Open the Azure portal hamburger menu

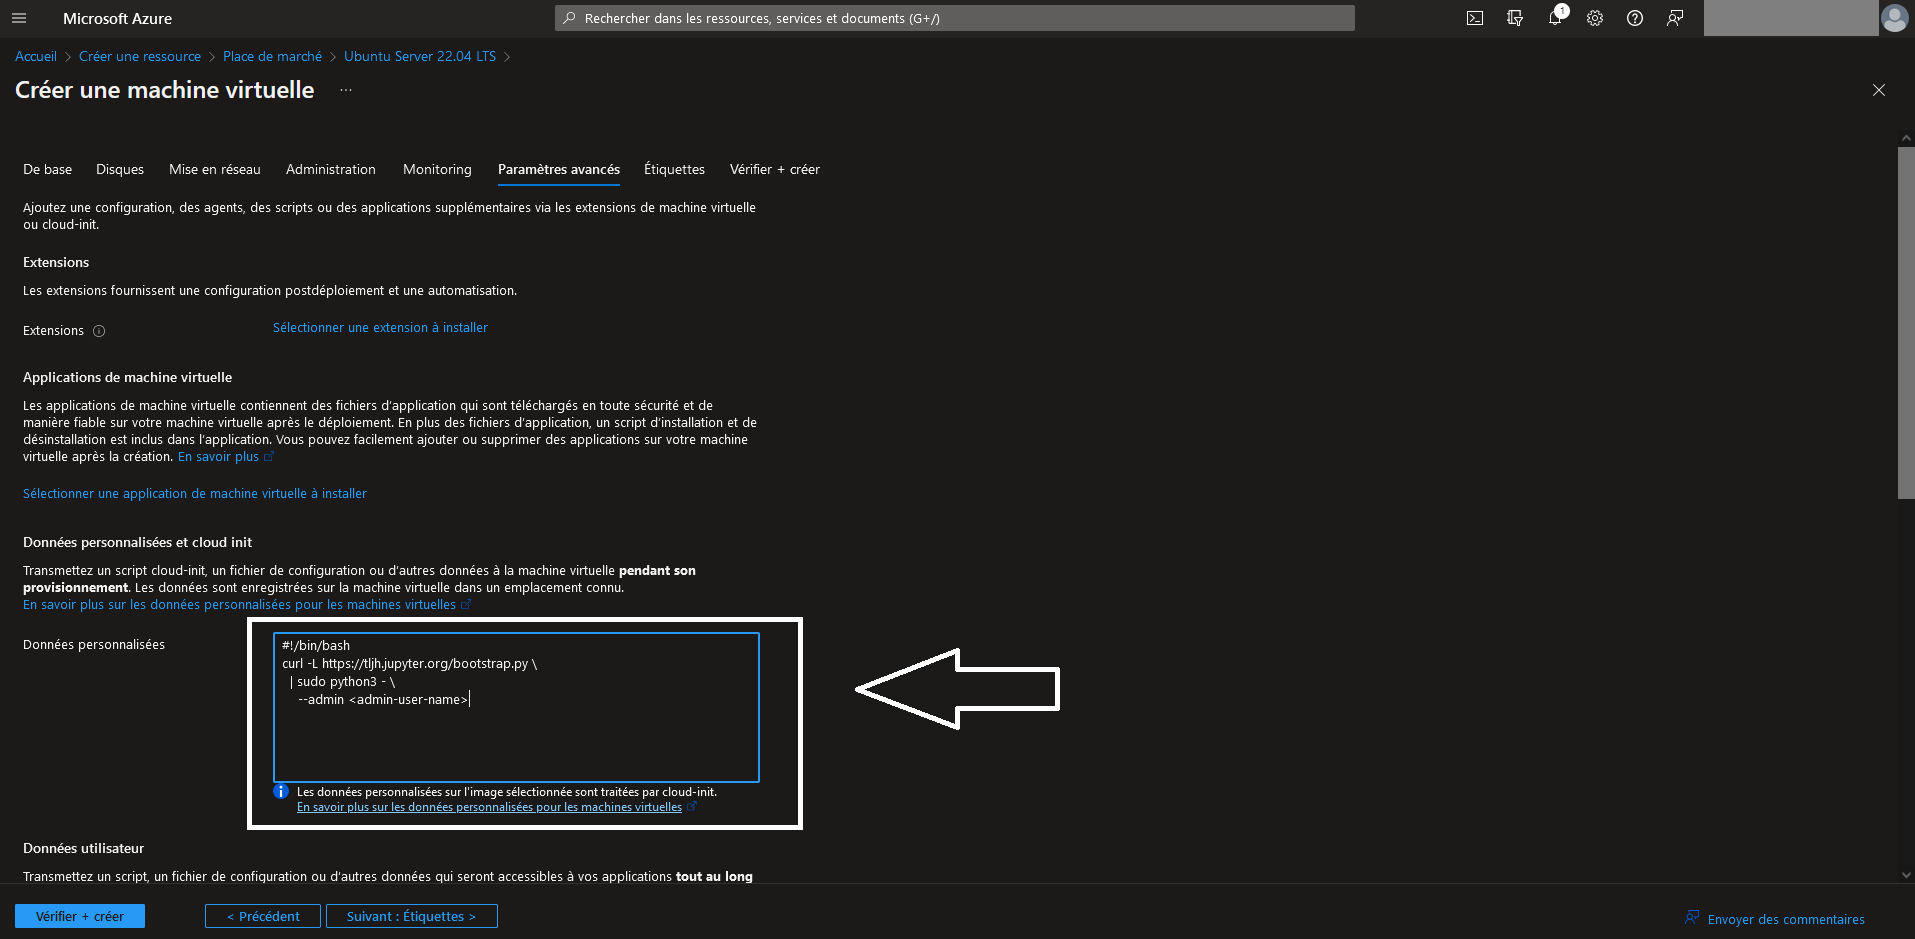point(19,18)
